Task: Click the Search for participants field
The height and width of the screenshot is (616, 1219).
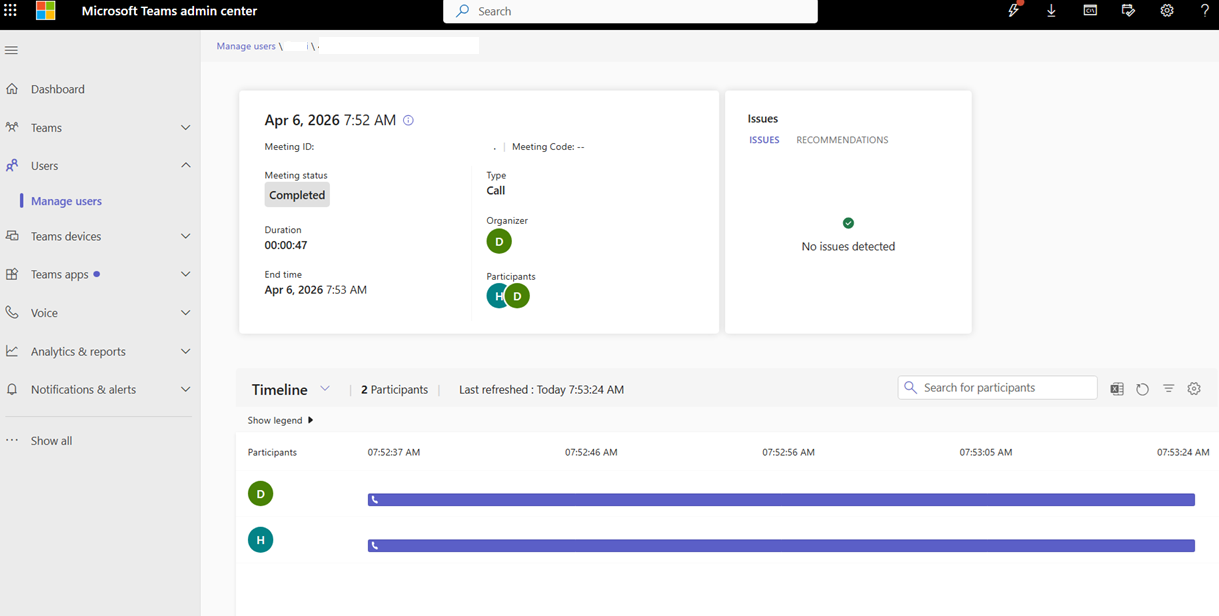Action: click(997, 388)
